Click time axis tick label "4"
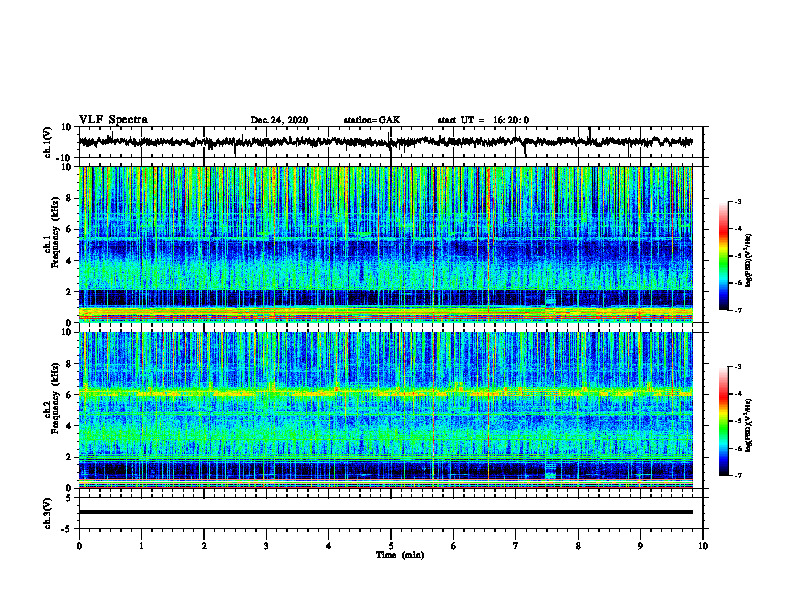The height and width of the screenshot is (612, 792). [x=329, y=546]
